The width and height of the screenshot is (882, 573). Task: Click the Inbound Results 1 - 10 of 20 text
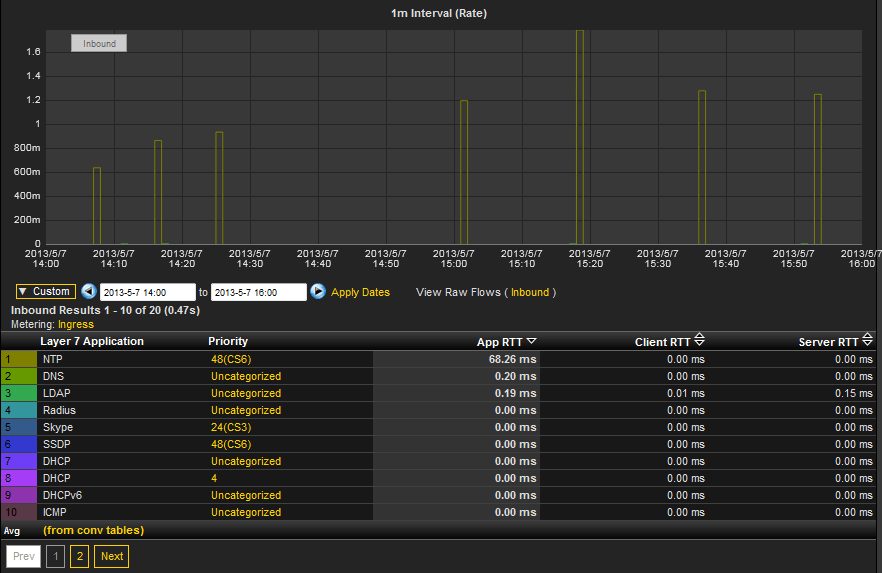[x=105, y=310]
